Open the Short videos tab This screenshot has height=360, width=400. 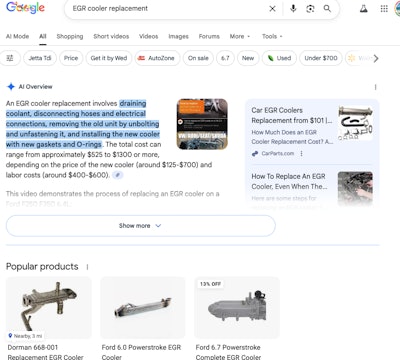(111, 36)
